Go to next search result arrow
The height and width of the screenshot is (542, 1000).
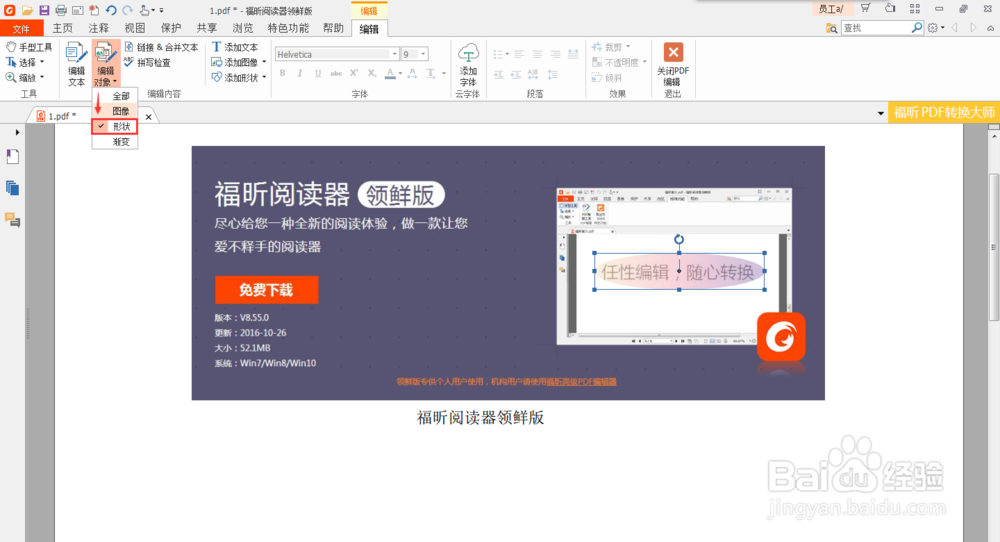(973, 27)
